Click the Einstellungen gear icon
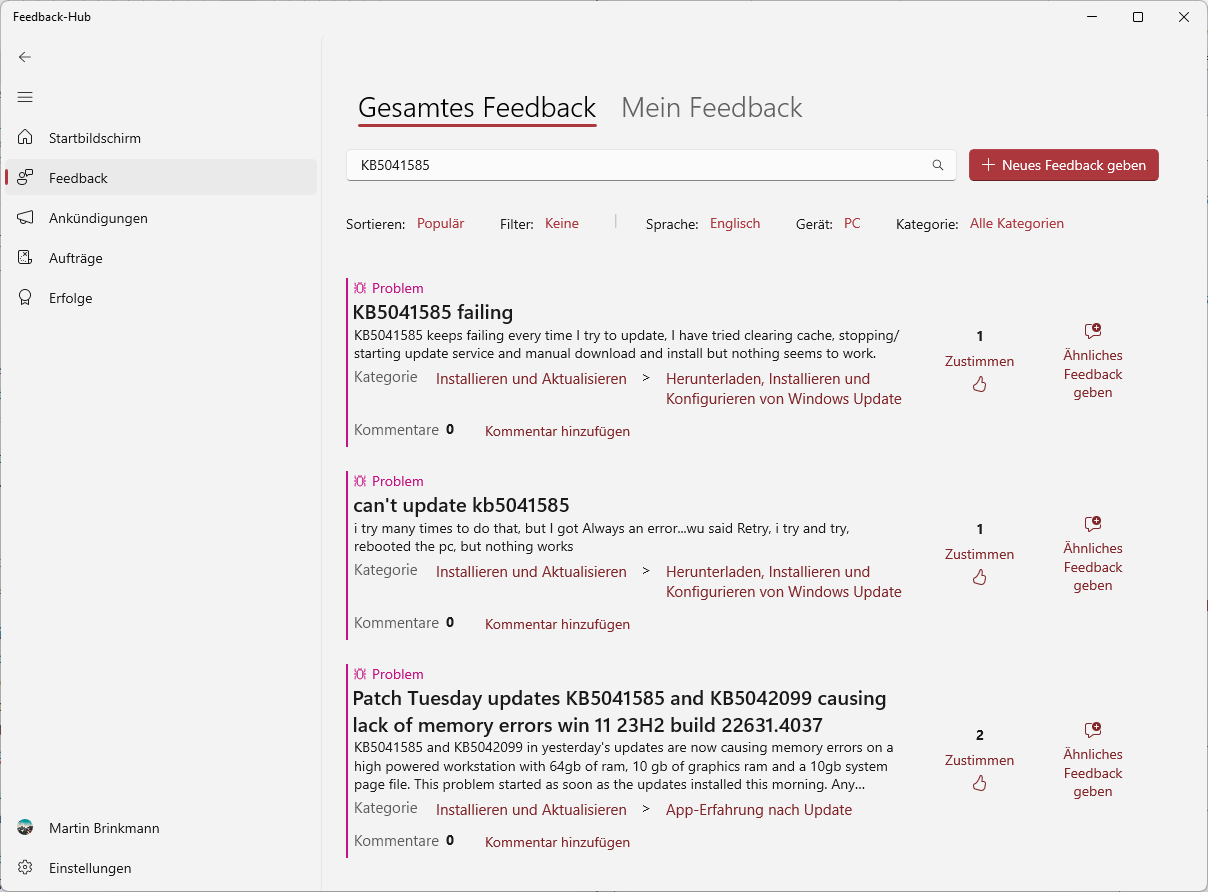This screenshot has height=892, width=1208. [x=25, y=867]
